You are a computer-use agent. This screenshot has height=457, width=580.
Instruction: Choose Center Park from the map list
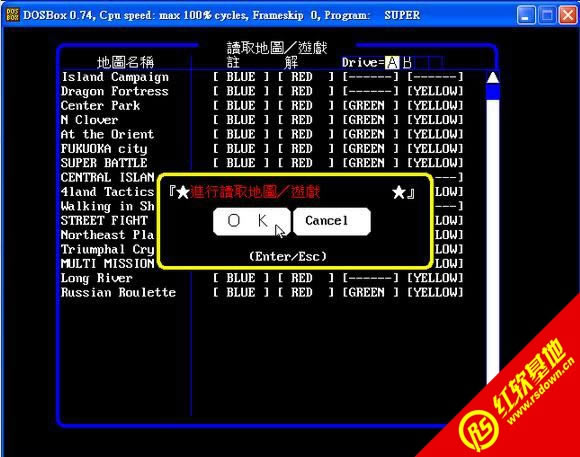point(100,105)
